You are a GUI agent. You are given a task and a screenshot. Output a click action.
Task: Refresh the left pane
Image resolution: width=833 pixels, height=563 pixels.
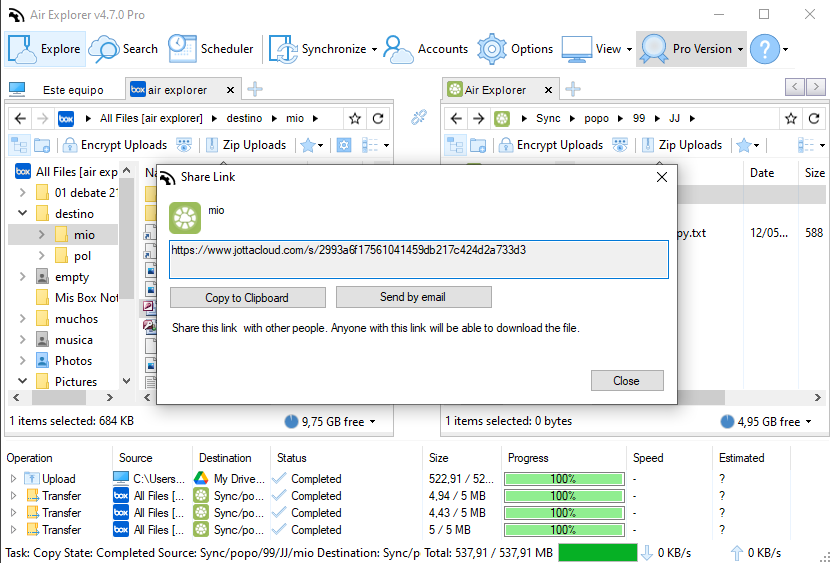(378, 118)
